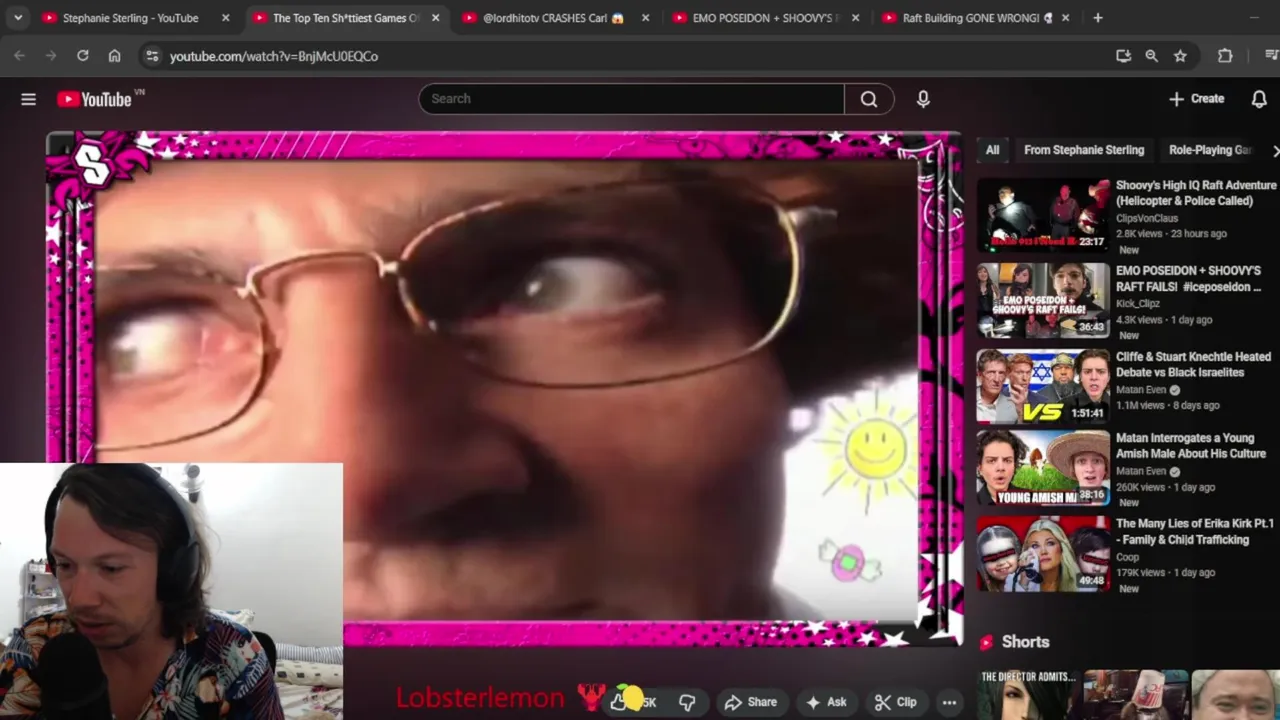Install app icon in address bar
This screenshot has width=1280, height=720.
1123,56
